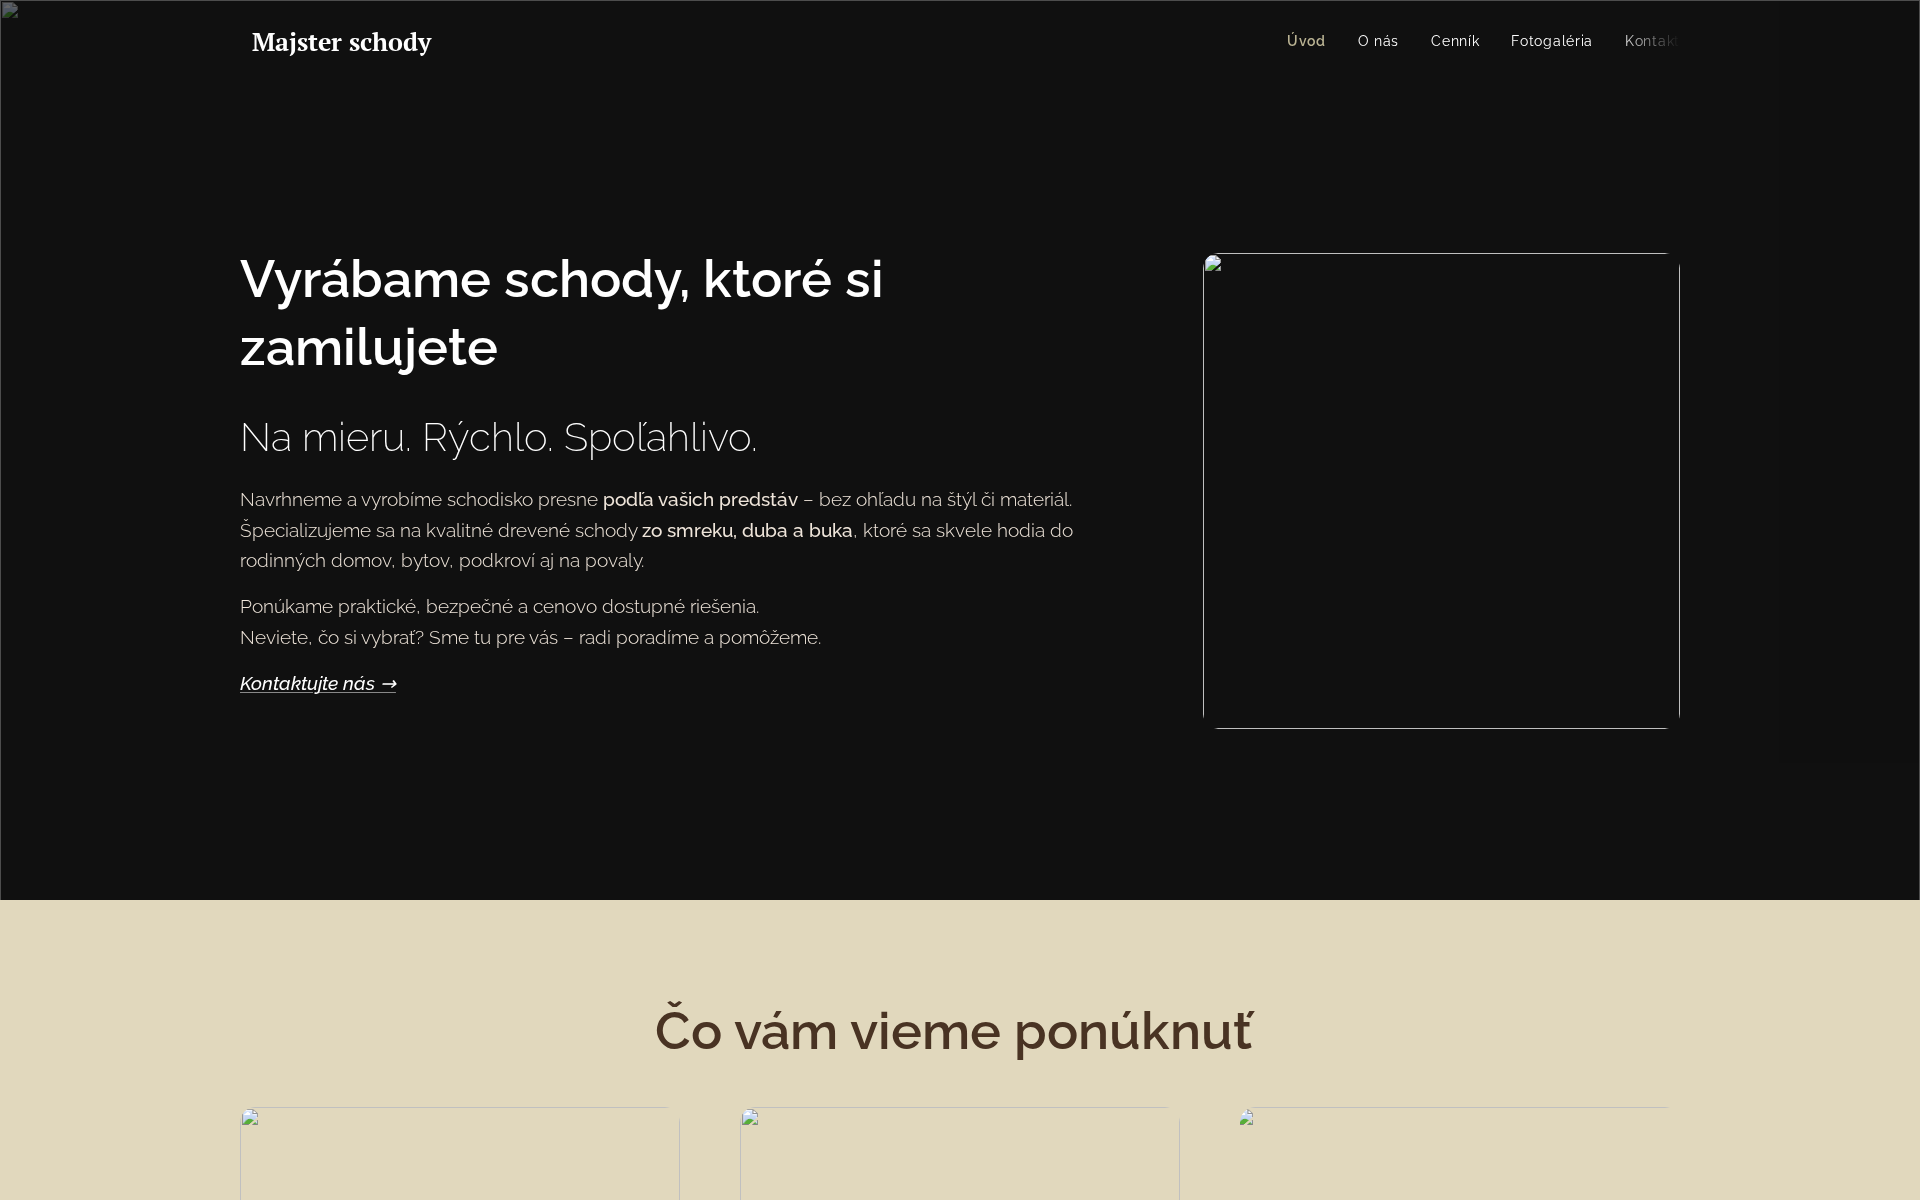Select Cenník in the top navigation
1920x1200 pixels.
pos(1455,41)
